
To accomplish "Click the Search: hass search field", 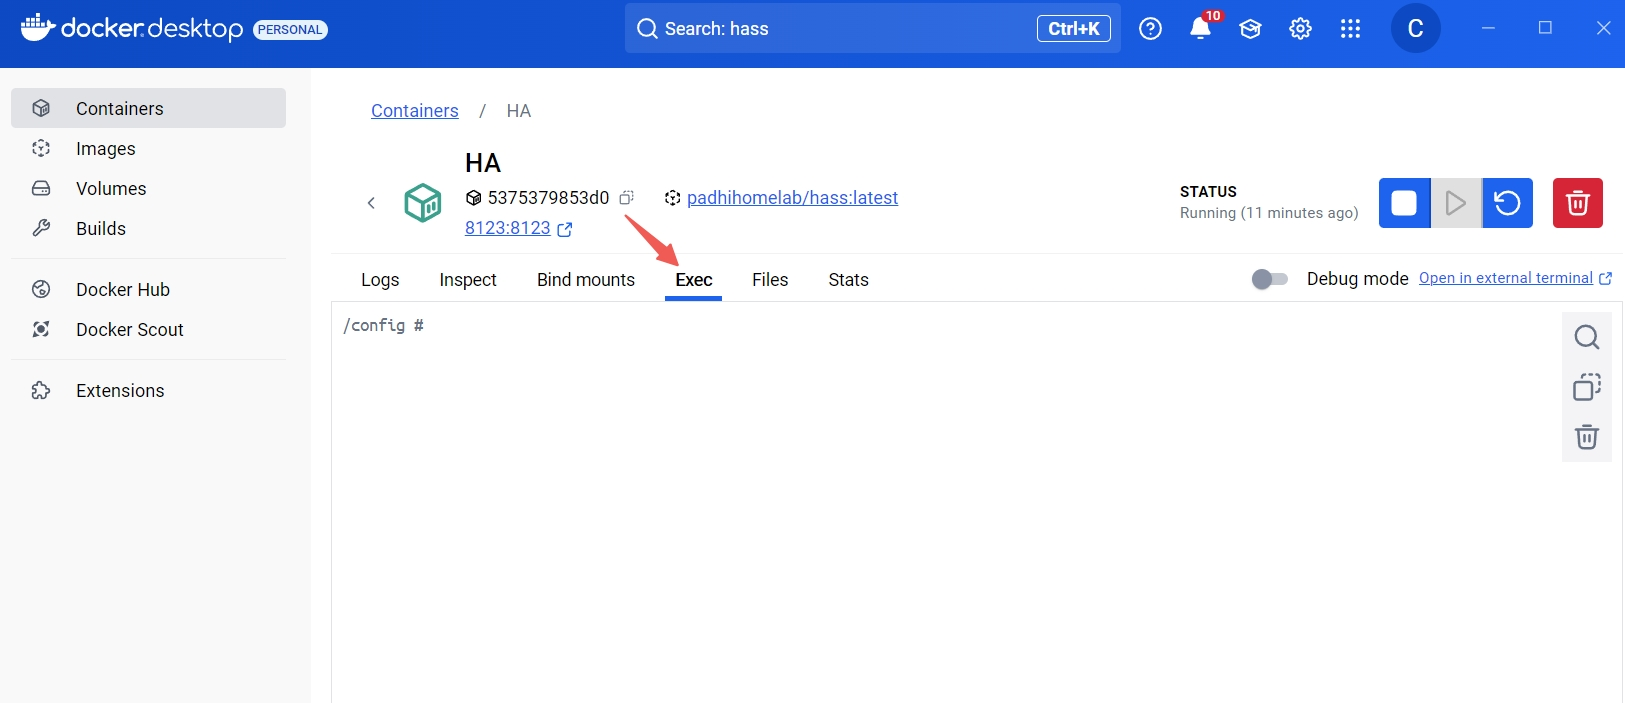I will [x=830, y=29].
